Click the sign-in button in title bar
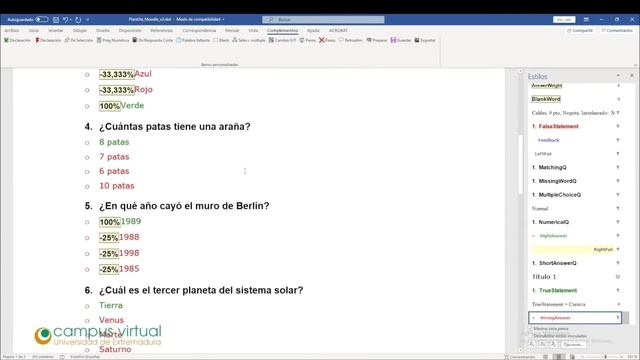This screenshot has width=640, height=360. click(x=564, y=19)
